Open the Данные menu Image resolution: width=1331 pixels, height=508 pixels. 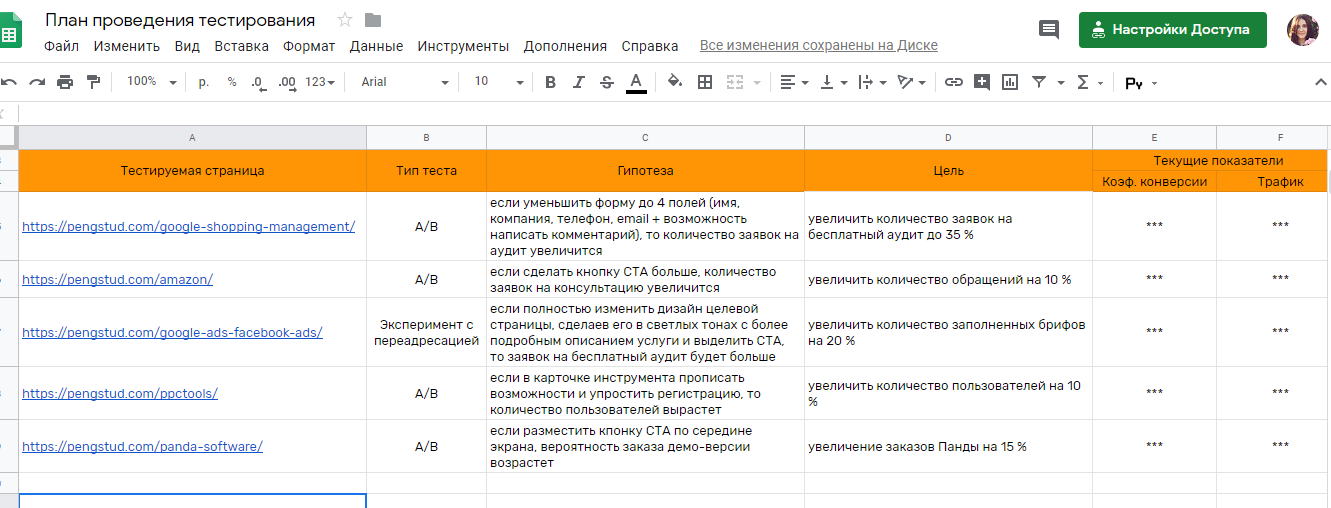(377, 46)
